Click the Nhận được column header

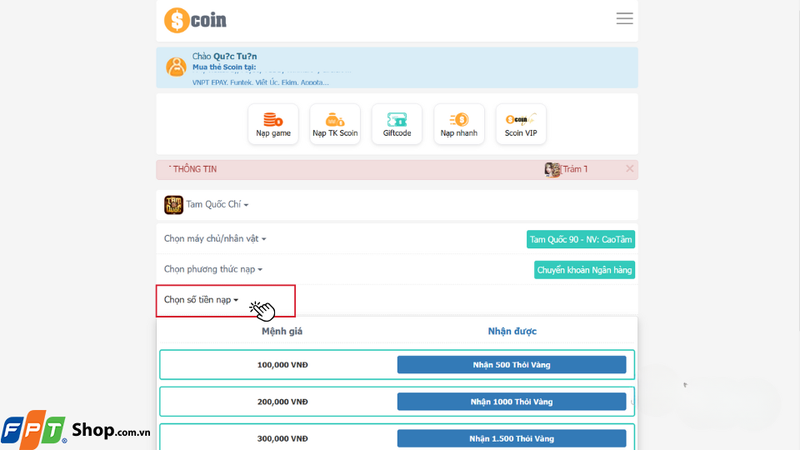pos(512,331)
